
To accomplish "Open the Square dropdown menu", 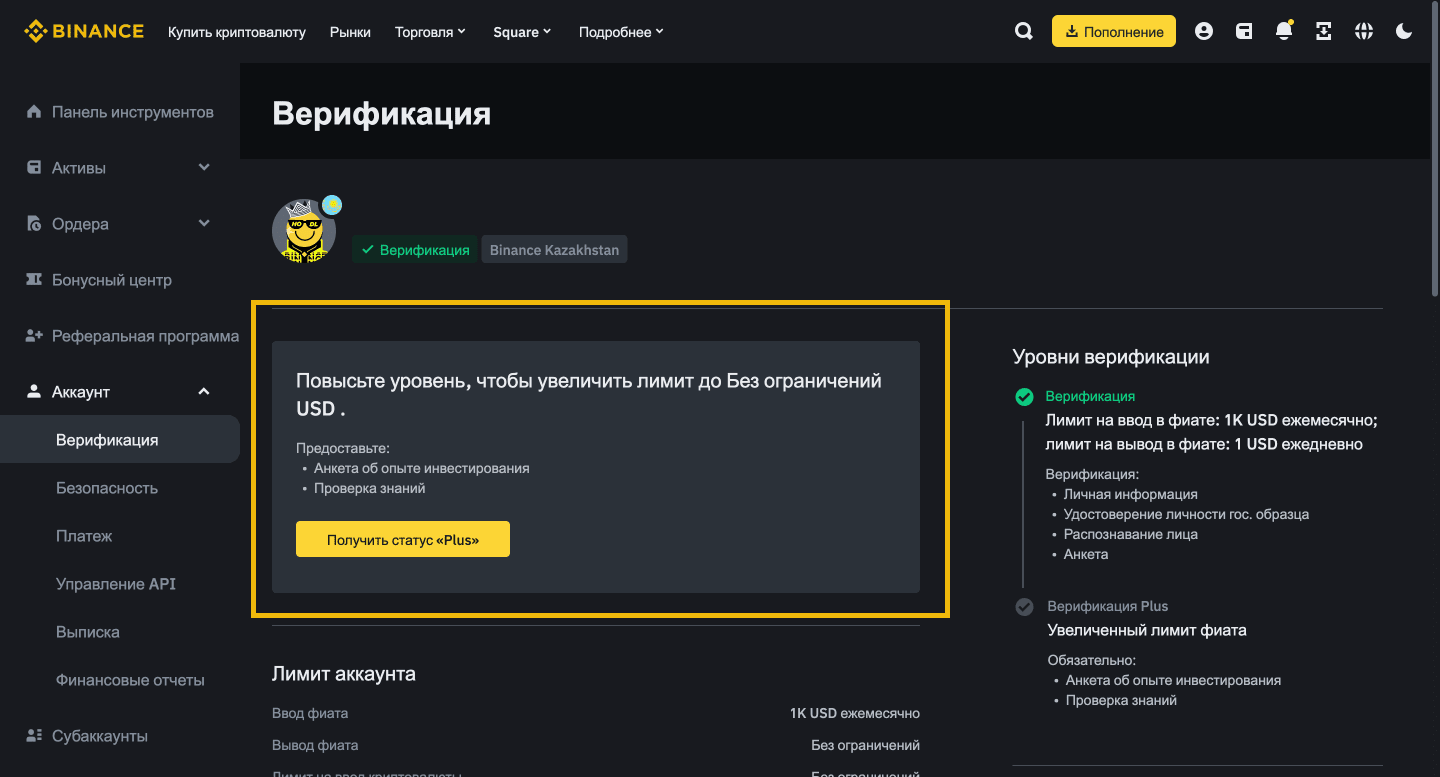I will (x=522, y=32).
